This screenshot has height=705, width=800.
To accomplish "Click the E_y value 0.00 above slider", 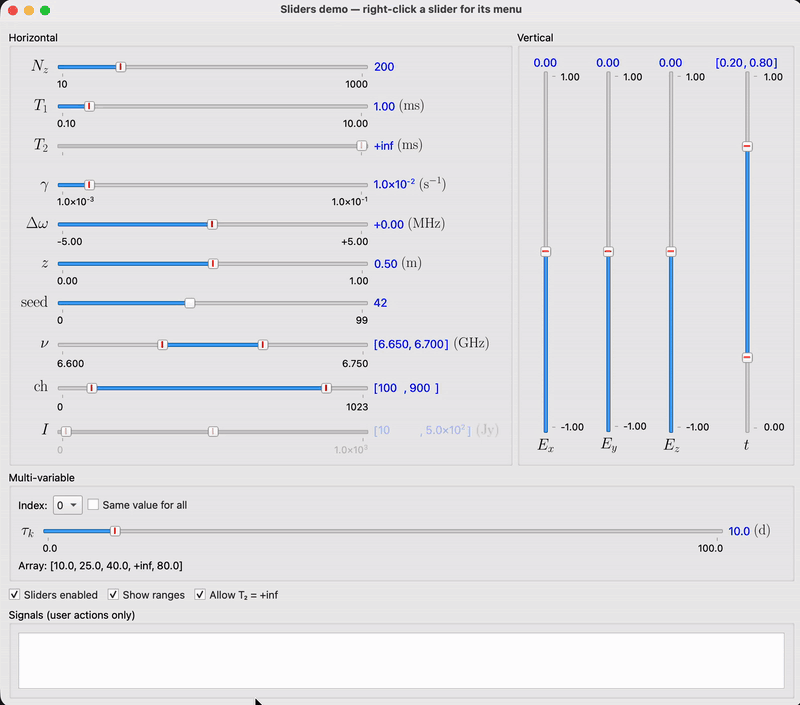I will 608,63.
